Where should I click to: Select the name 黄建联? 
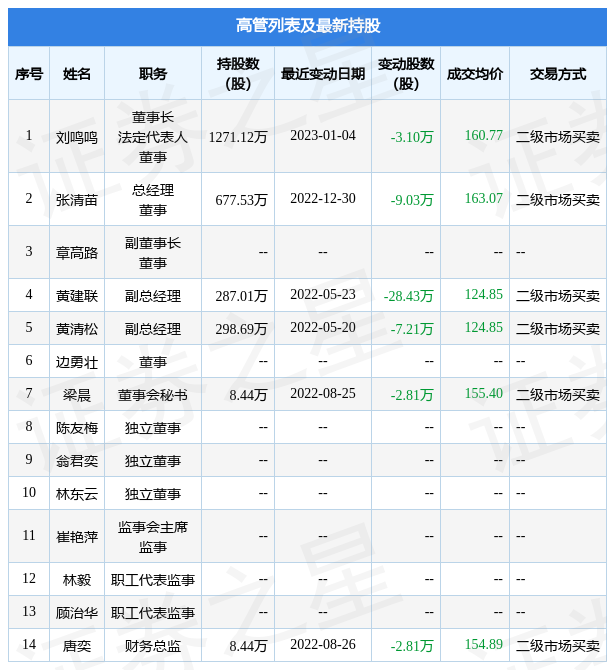[77, 296]
